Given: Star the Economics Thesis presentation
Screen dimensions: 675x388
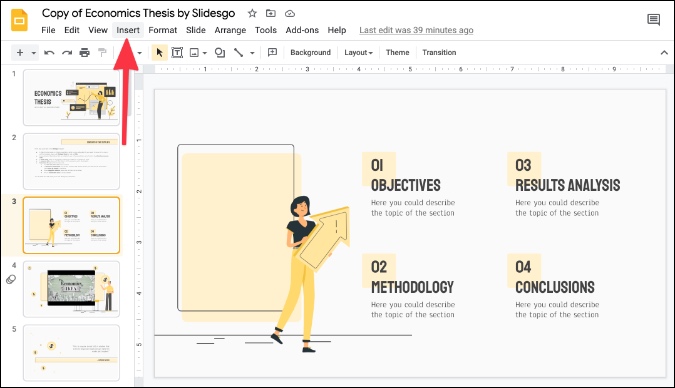Looking at the screenshot, I should (252, 13).
